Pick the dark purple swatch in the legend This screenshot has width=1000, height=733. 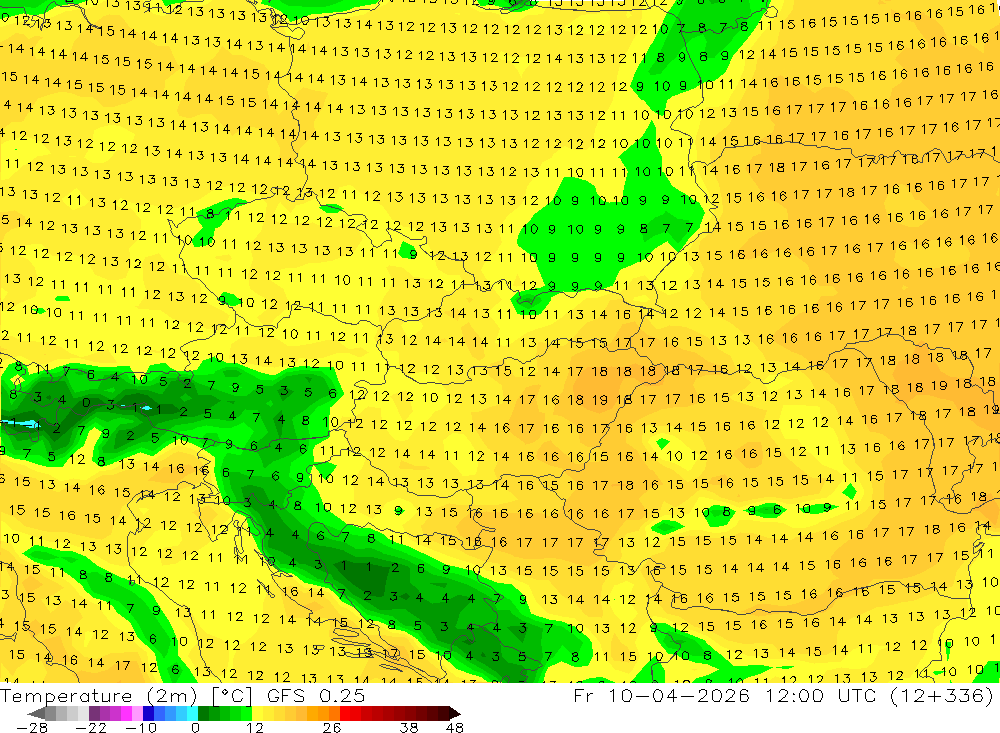tap(94, 714)
